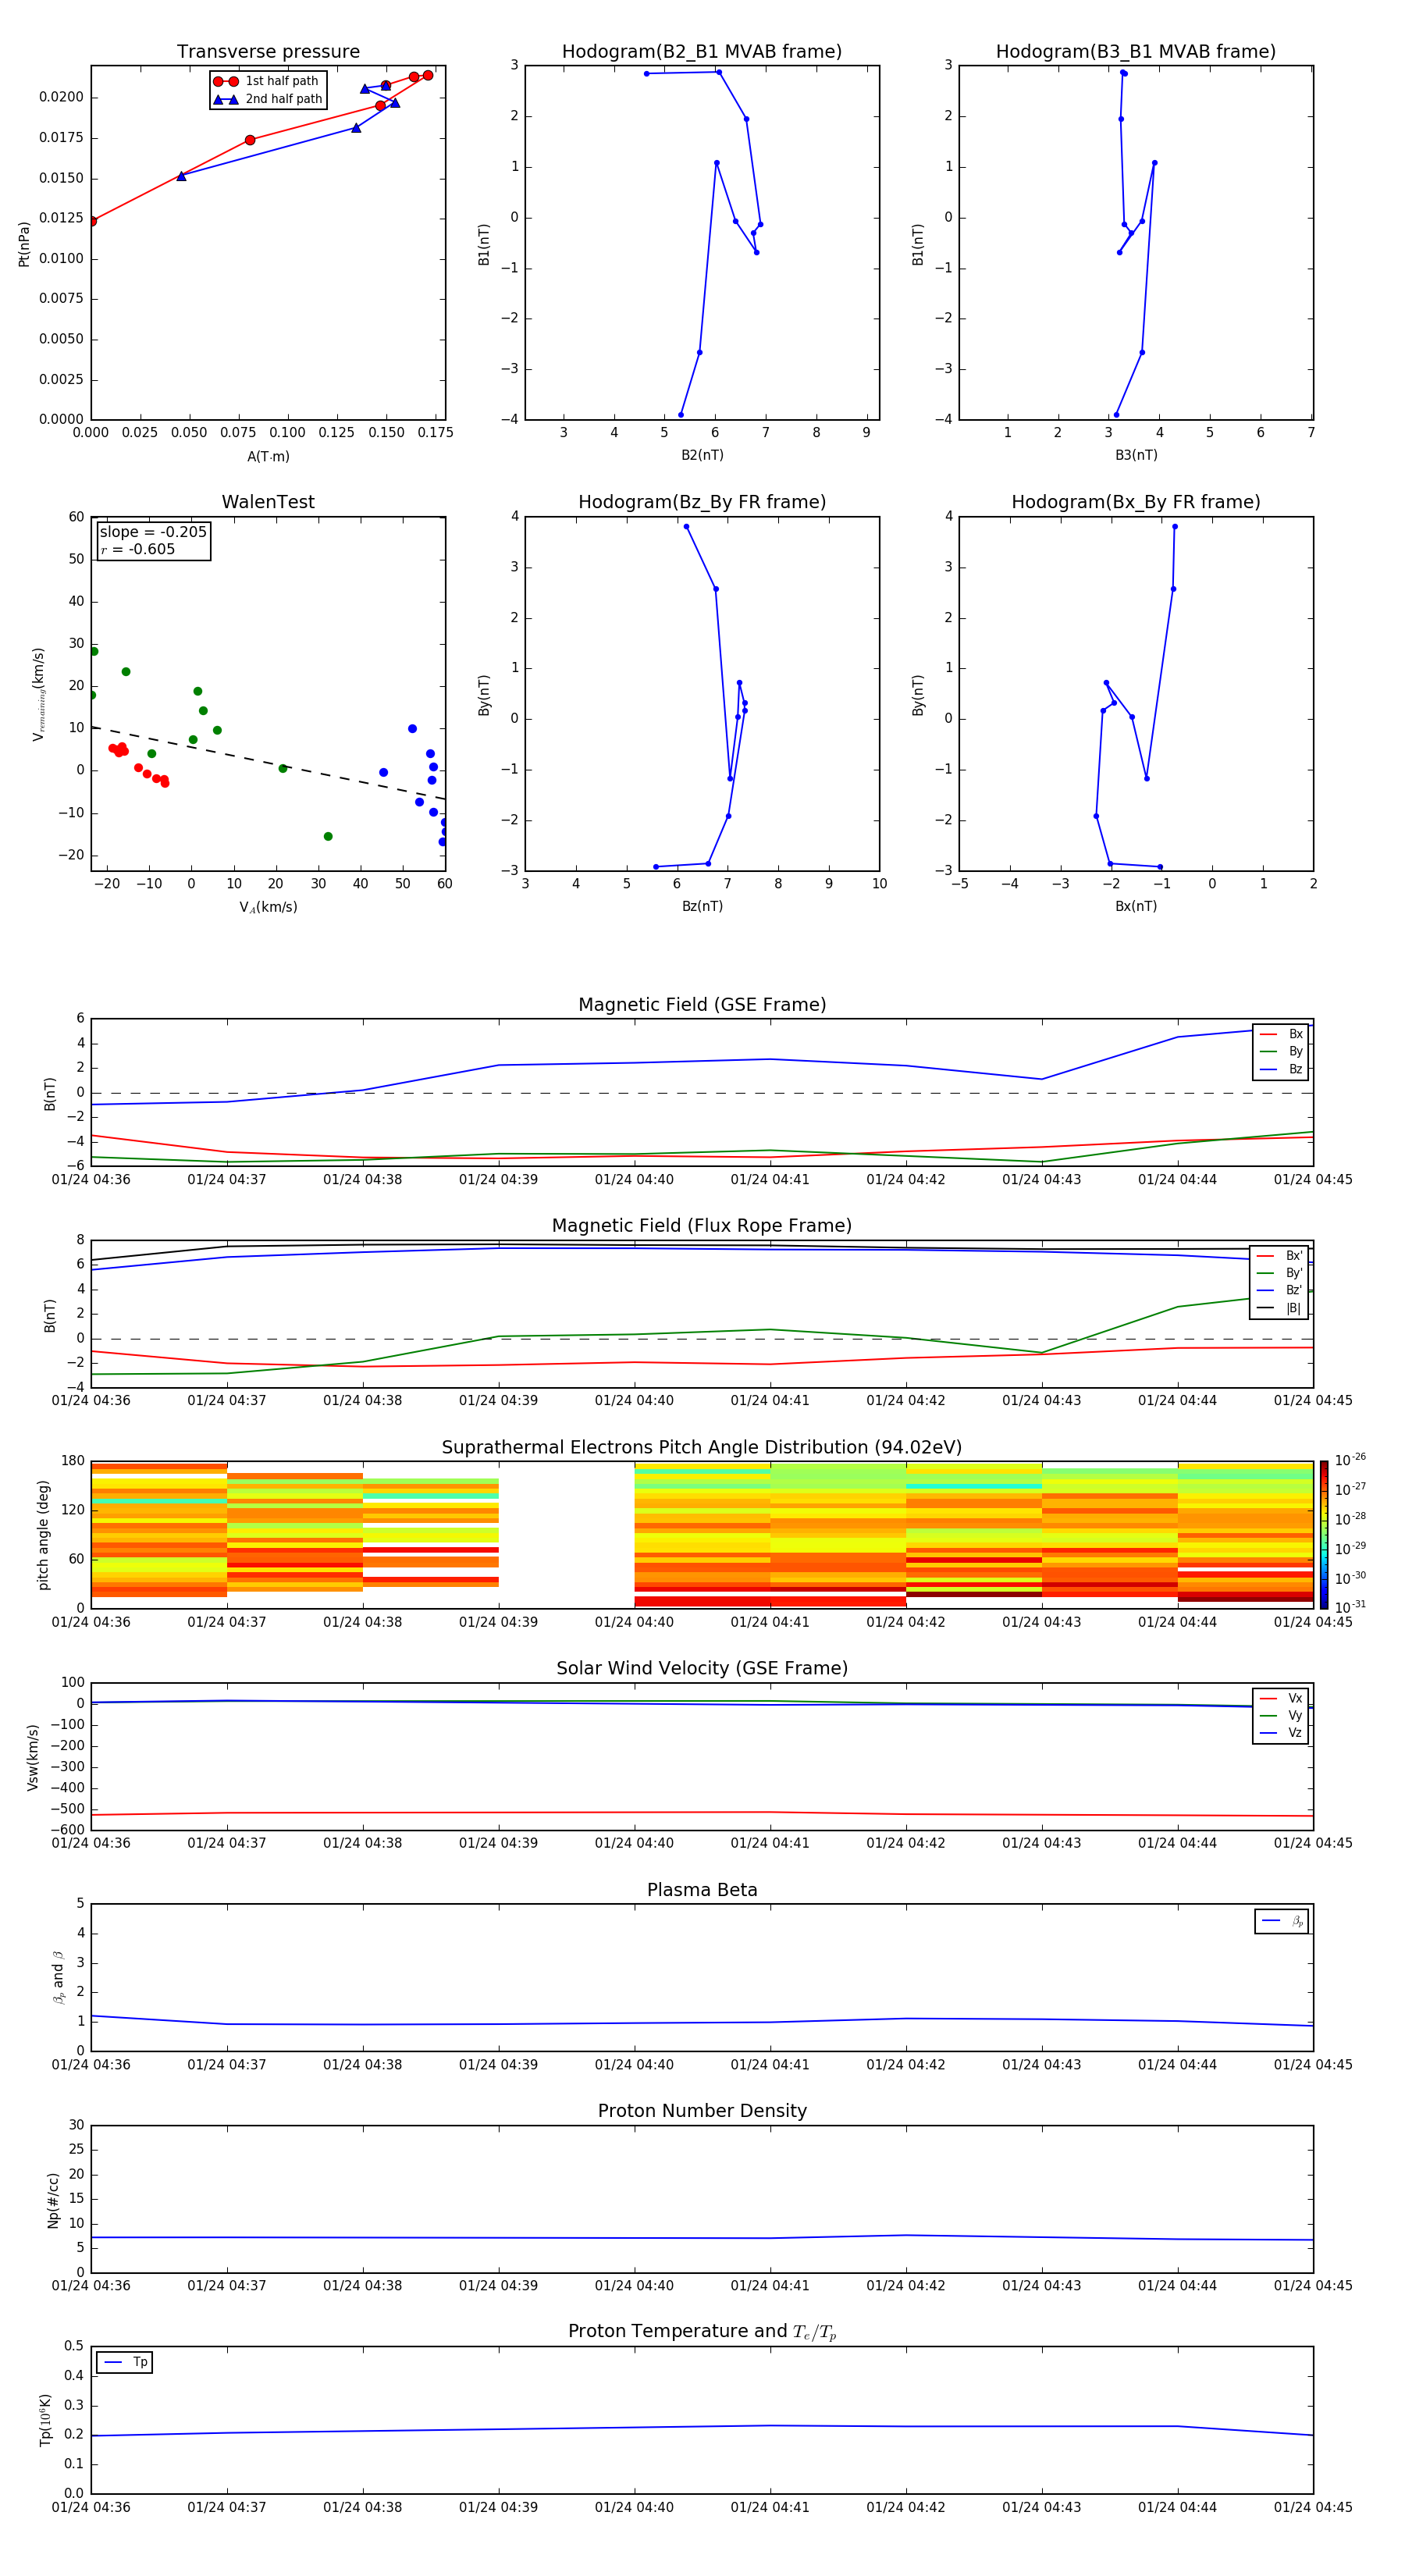The image size is (1405, 2576).
Task: Select the green By legend entry in GSE plot
Action: 1281,1051
